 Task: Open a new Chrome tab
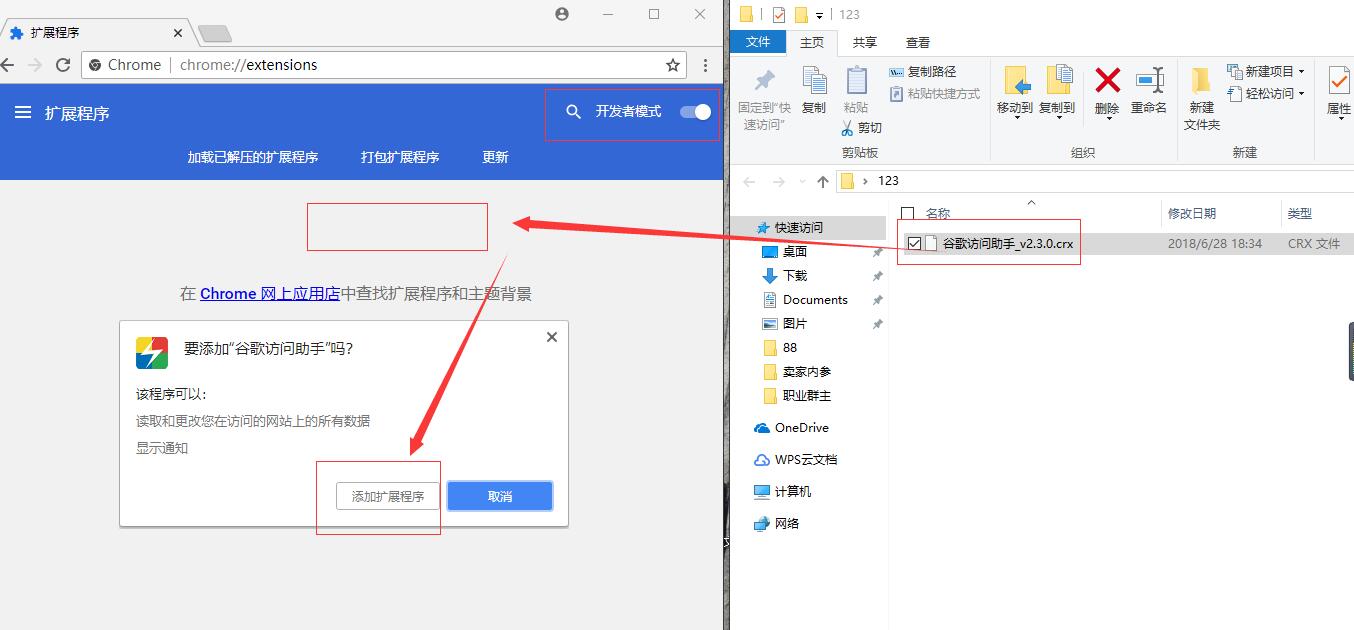214,34
